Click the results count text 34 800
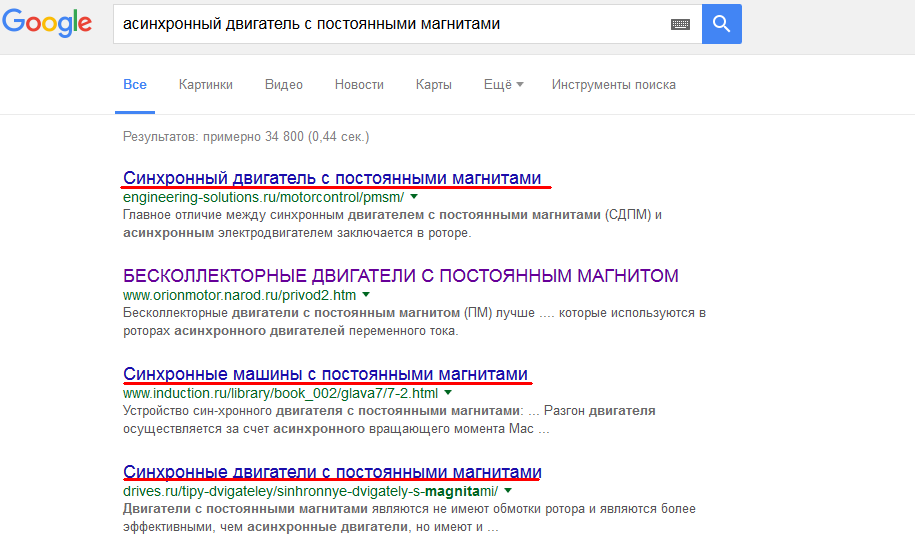915x538 pixels. [246, 137]
